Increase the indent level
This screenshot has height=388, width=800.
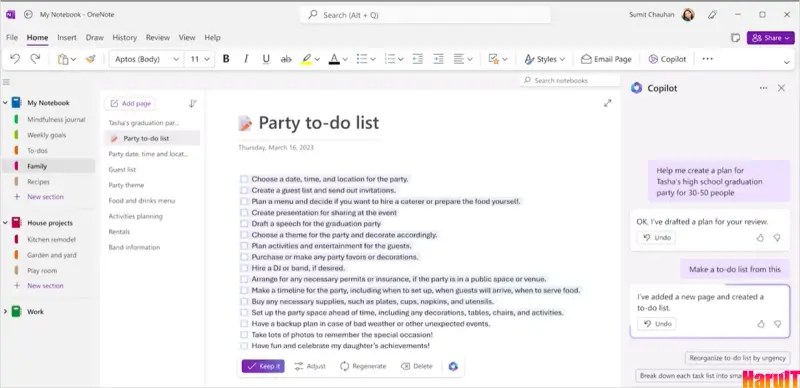point(438,59)
